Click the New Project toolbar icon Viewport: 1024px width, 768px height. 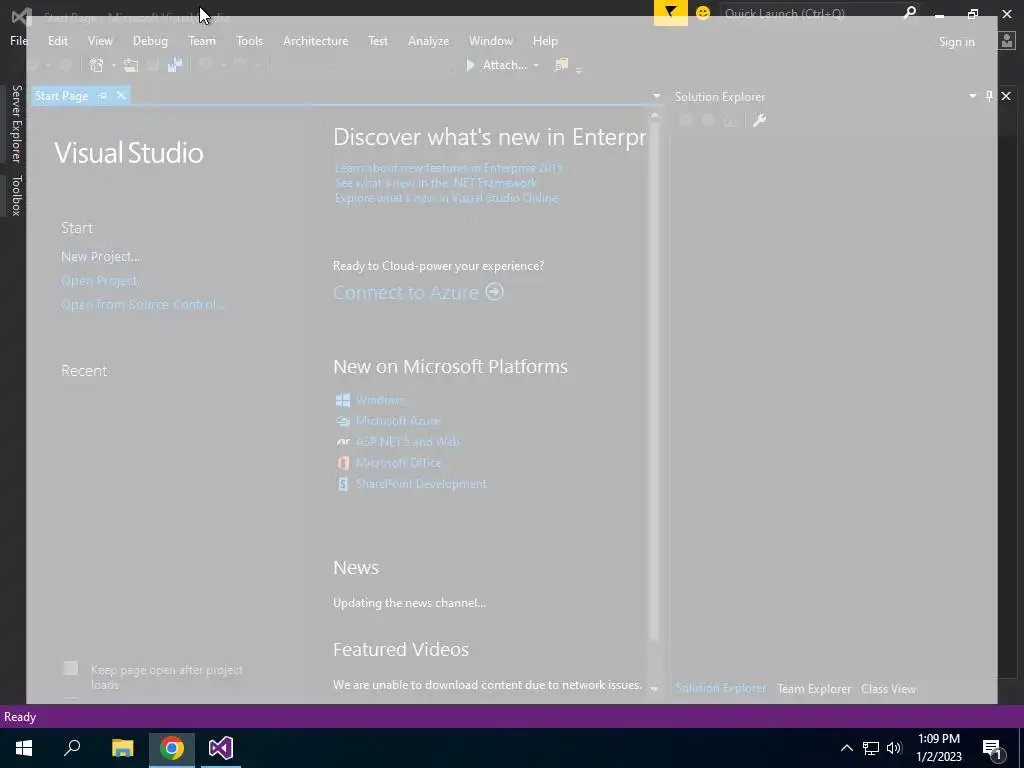[97, 65]
